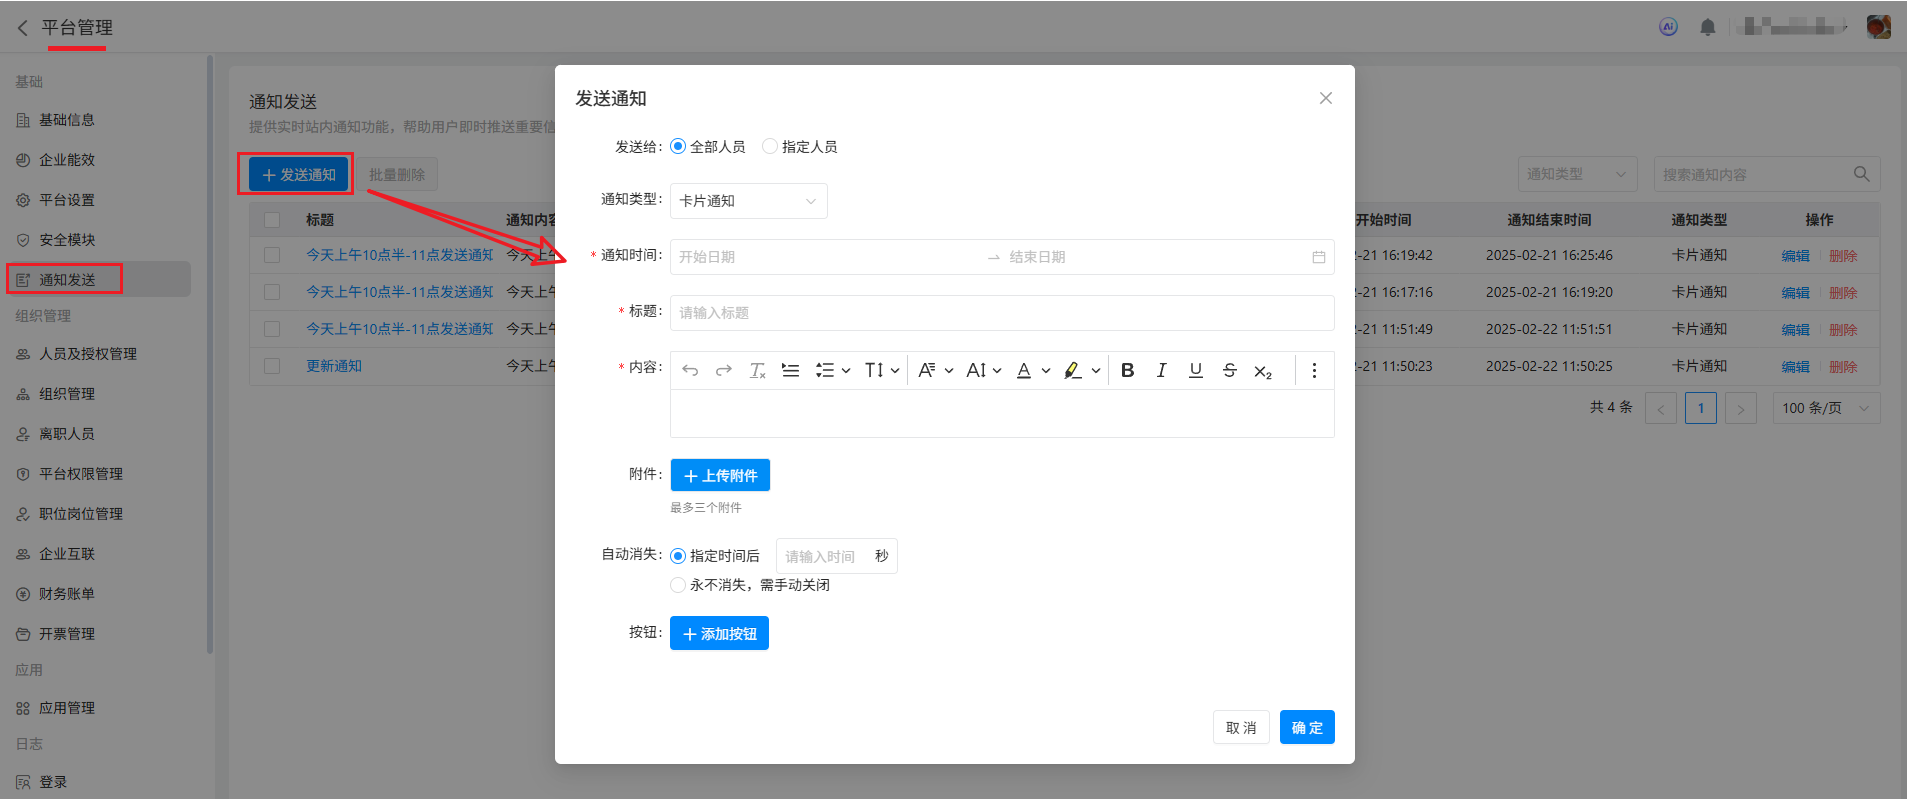Click the 请输入标题 title field
Viewport: 1907px width, 799px height.
coord(1001,313)
